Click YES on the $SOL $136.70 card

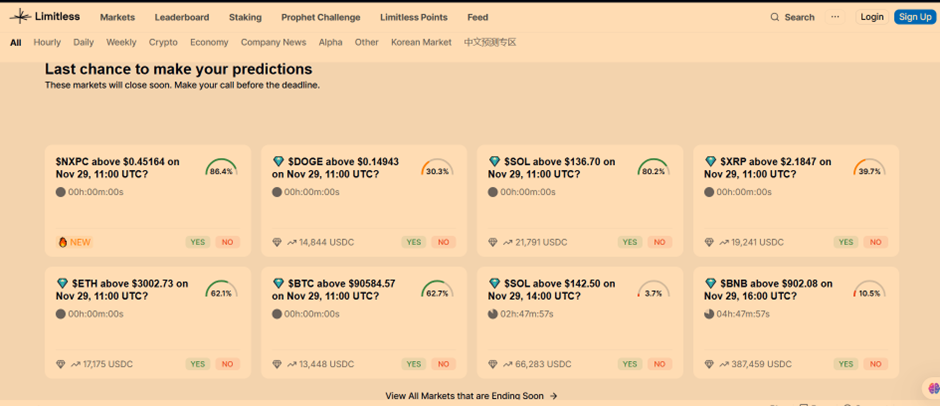[x=629, y=242]
